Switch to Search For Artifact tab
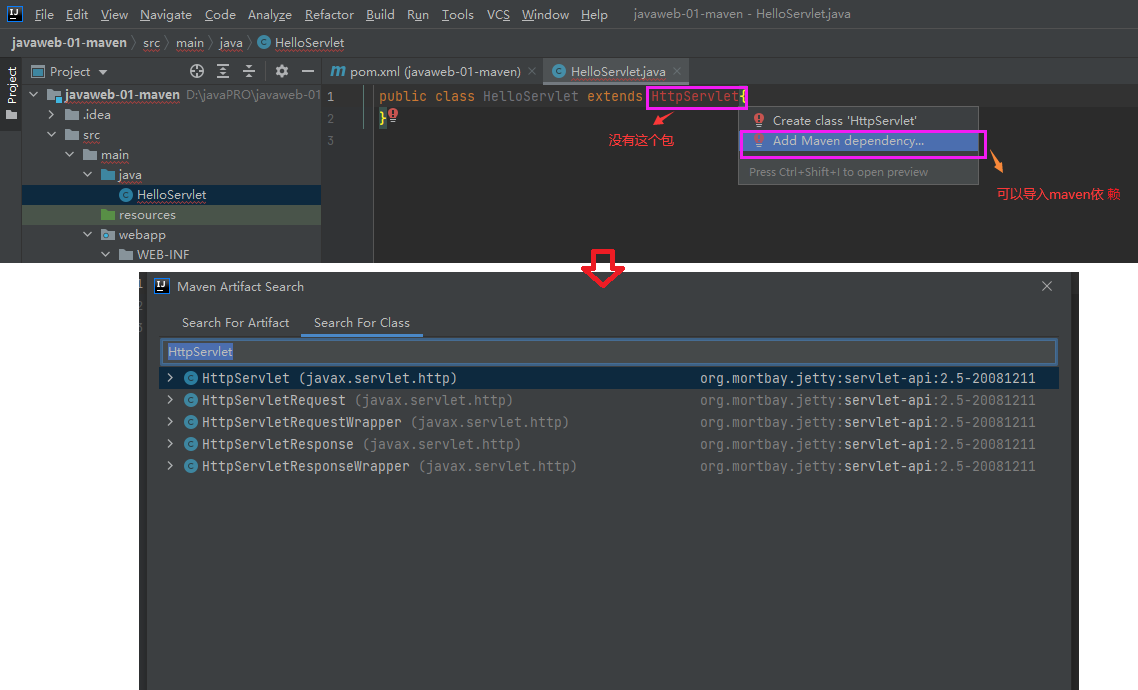Image resolution: width=1138 pixels, height=690 pixels. (235, 323)
